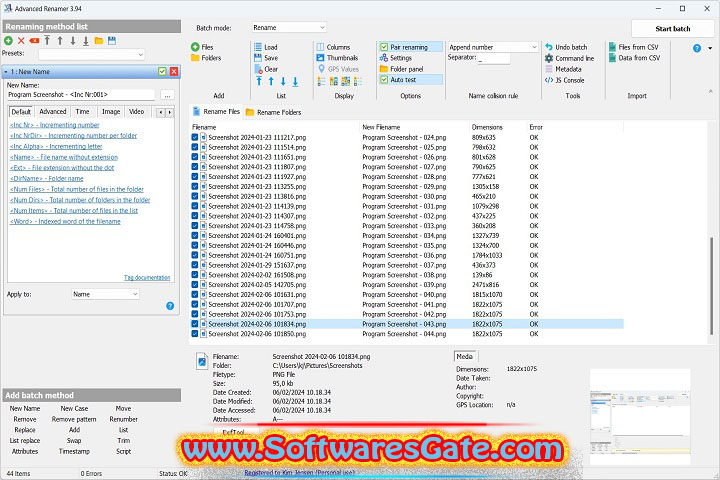Select the Advanced tag tab

tap(53, 112)
